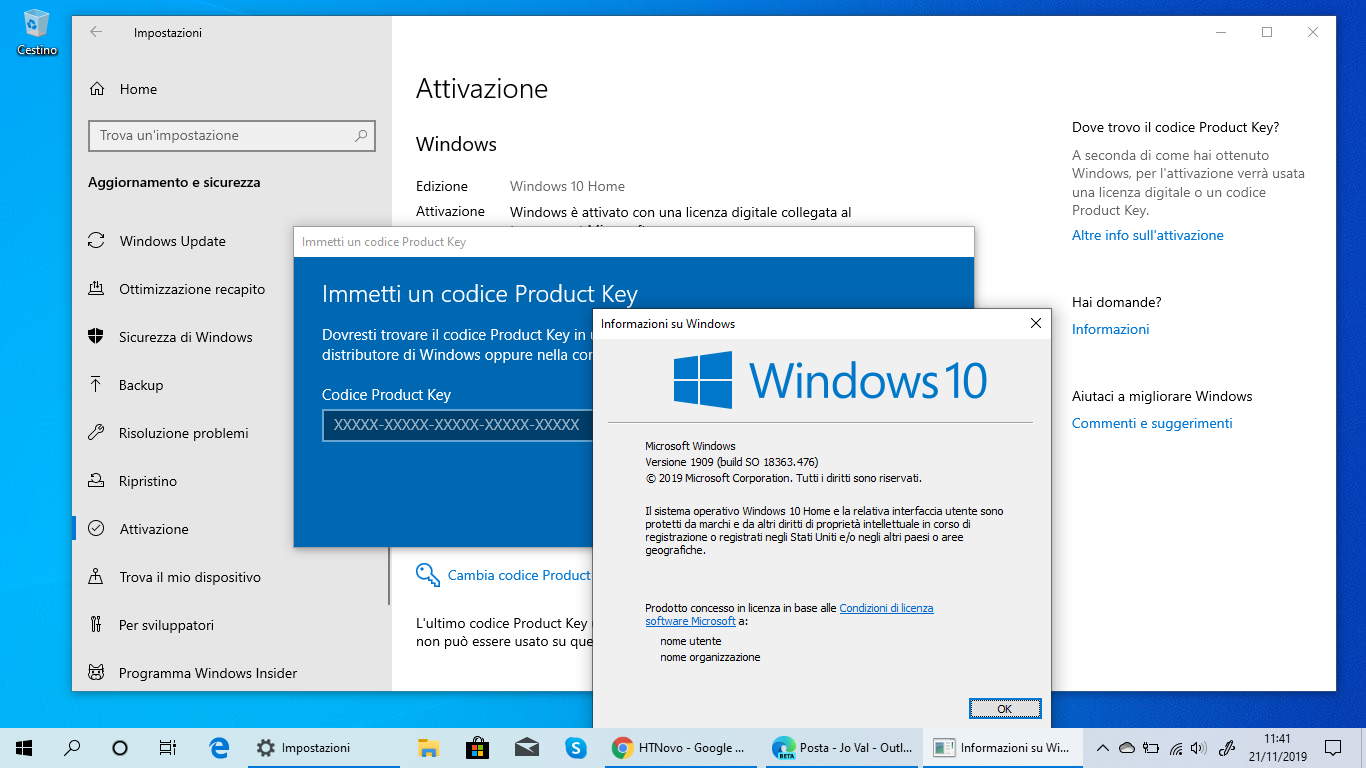Viewport: 1366px width, 768px height.
Task: Open Task View on taskbar
Action: click(168, 747)
